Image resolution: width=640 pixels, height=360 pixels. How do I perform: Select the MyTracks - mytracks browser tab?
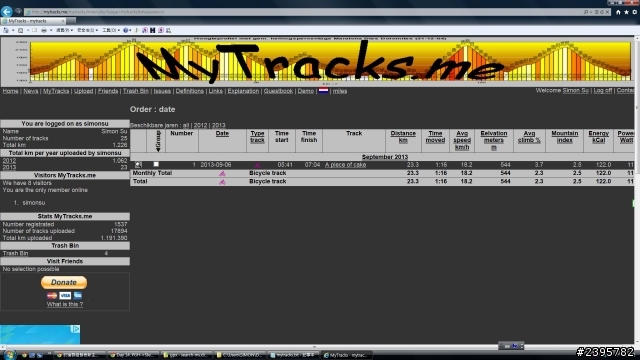click(x=33, y=21)
